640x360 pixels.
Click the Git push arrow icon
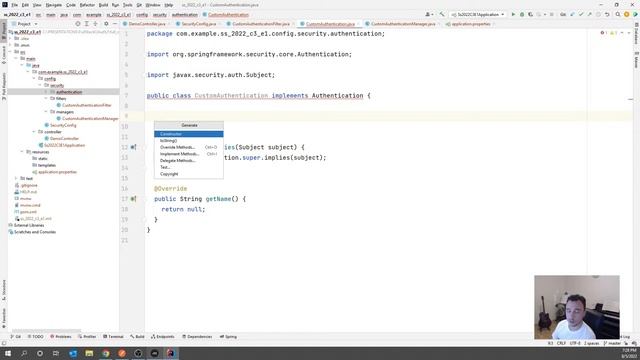589,15
